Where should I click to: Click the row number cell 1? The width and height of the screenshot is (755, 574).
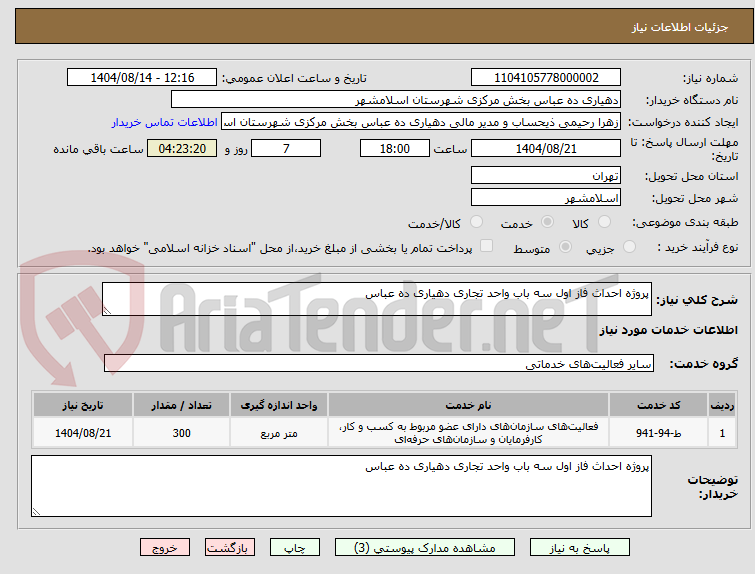[x=722, y=433]
